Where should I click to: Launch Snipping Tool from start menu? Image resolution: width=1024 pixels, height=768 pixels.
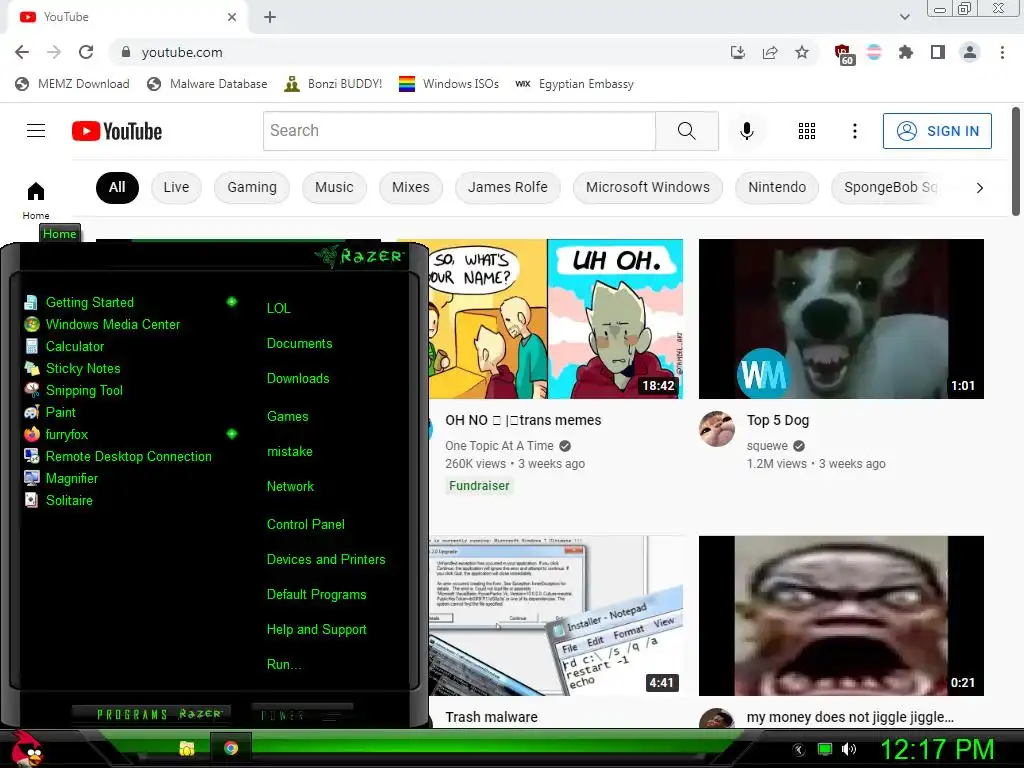[x=73, y=391]
